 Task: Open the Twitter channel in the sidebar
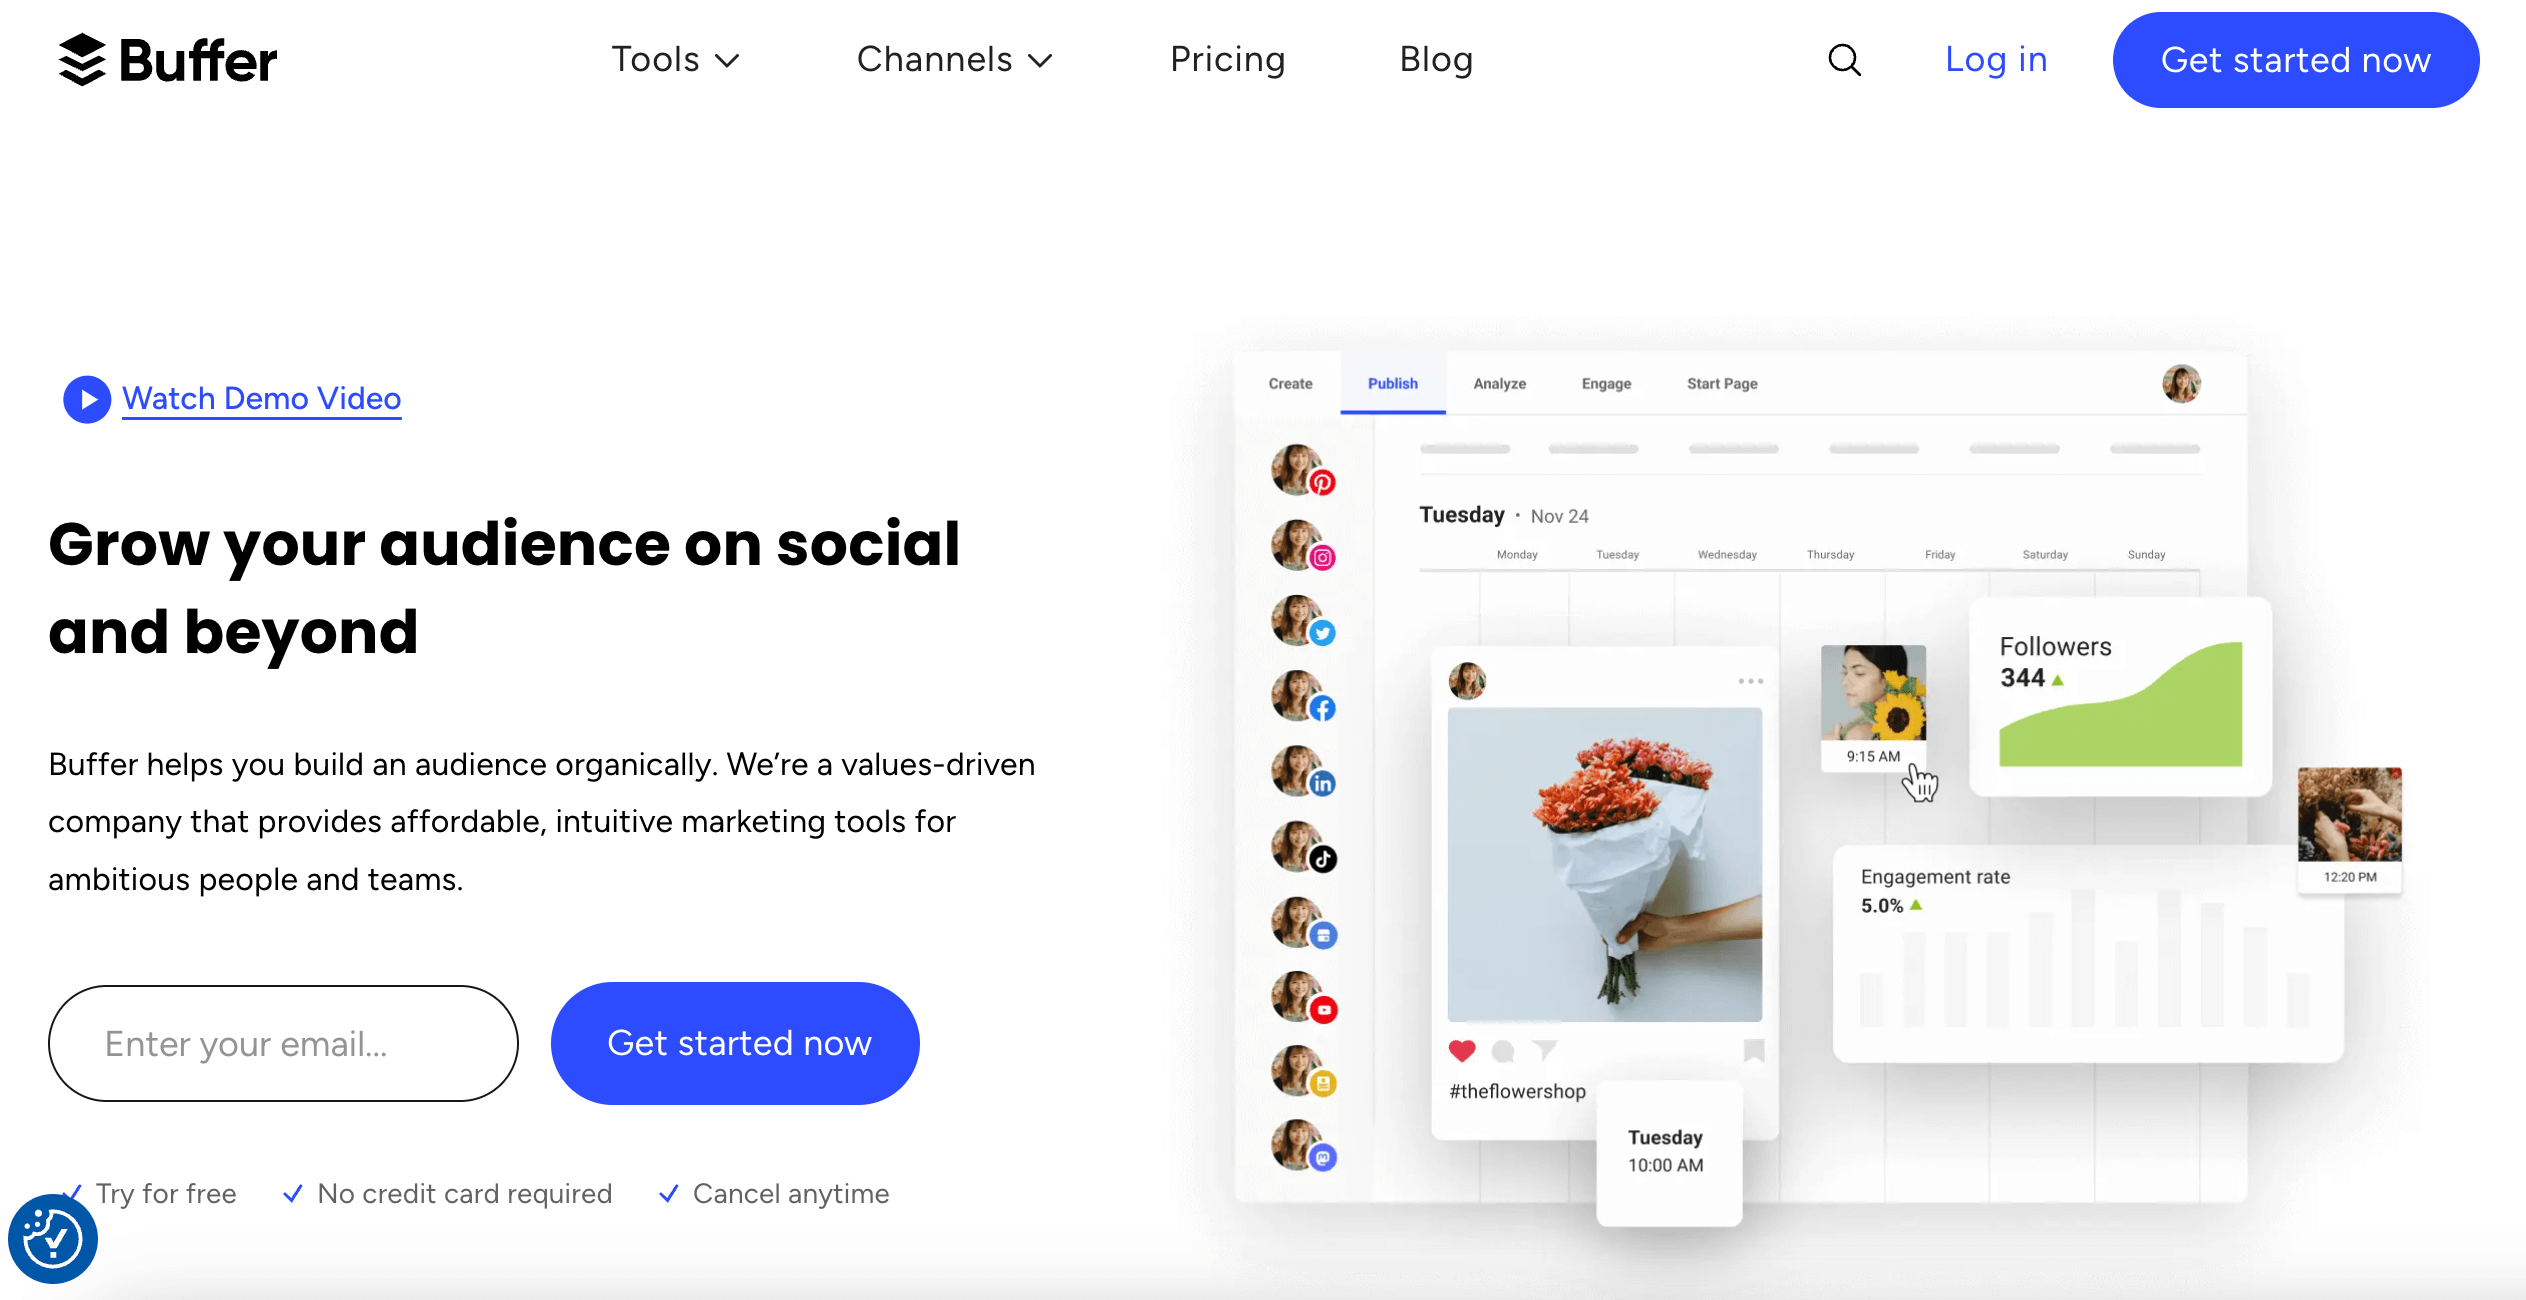[1323, 633]
